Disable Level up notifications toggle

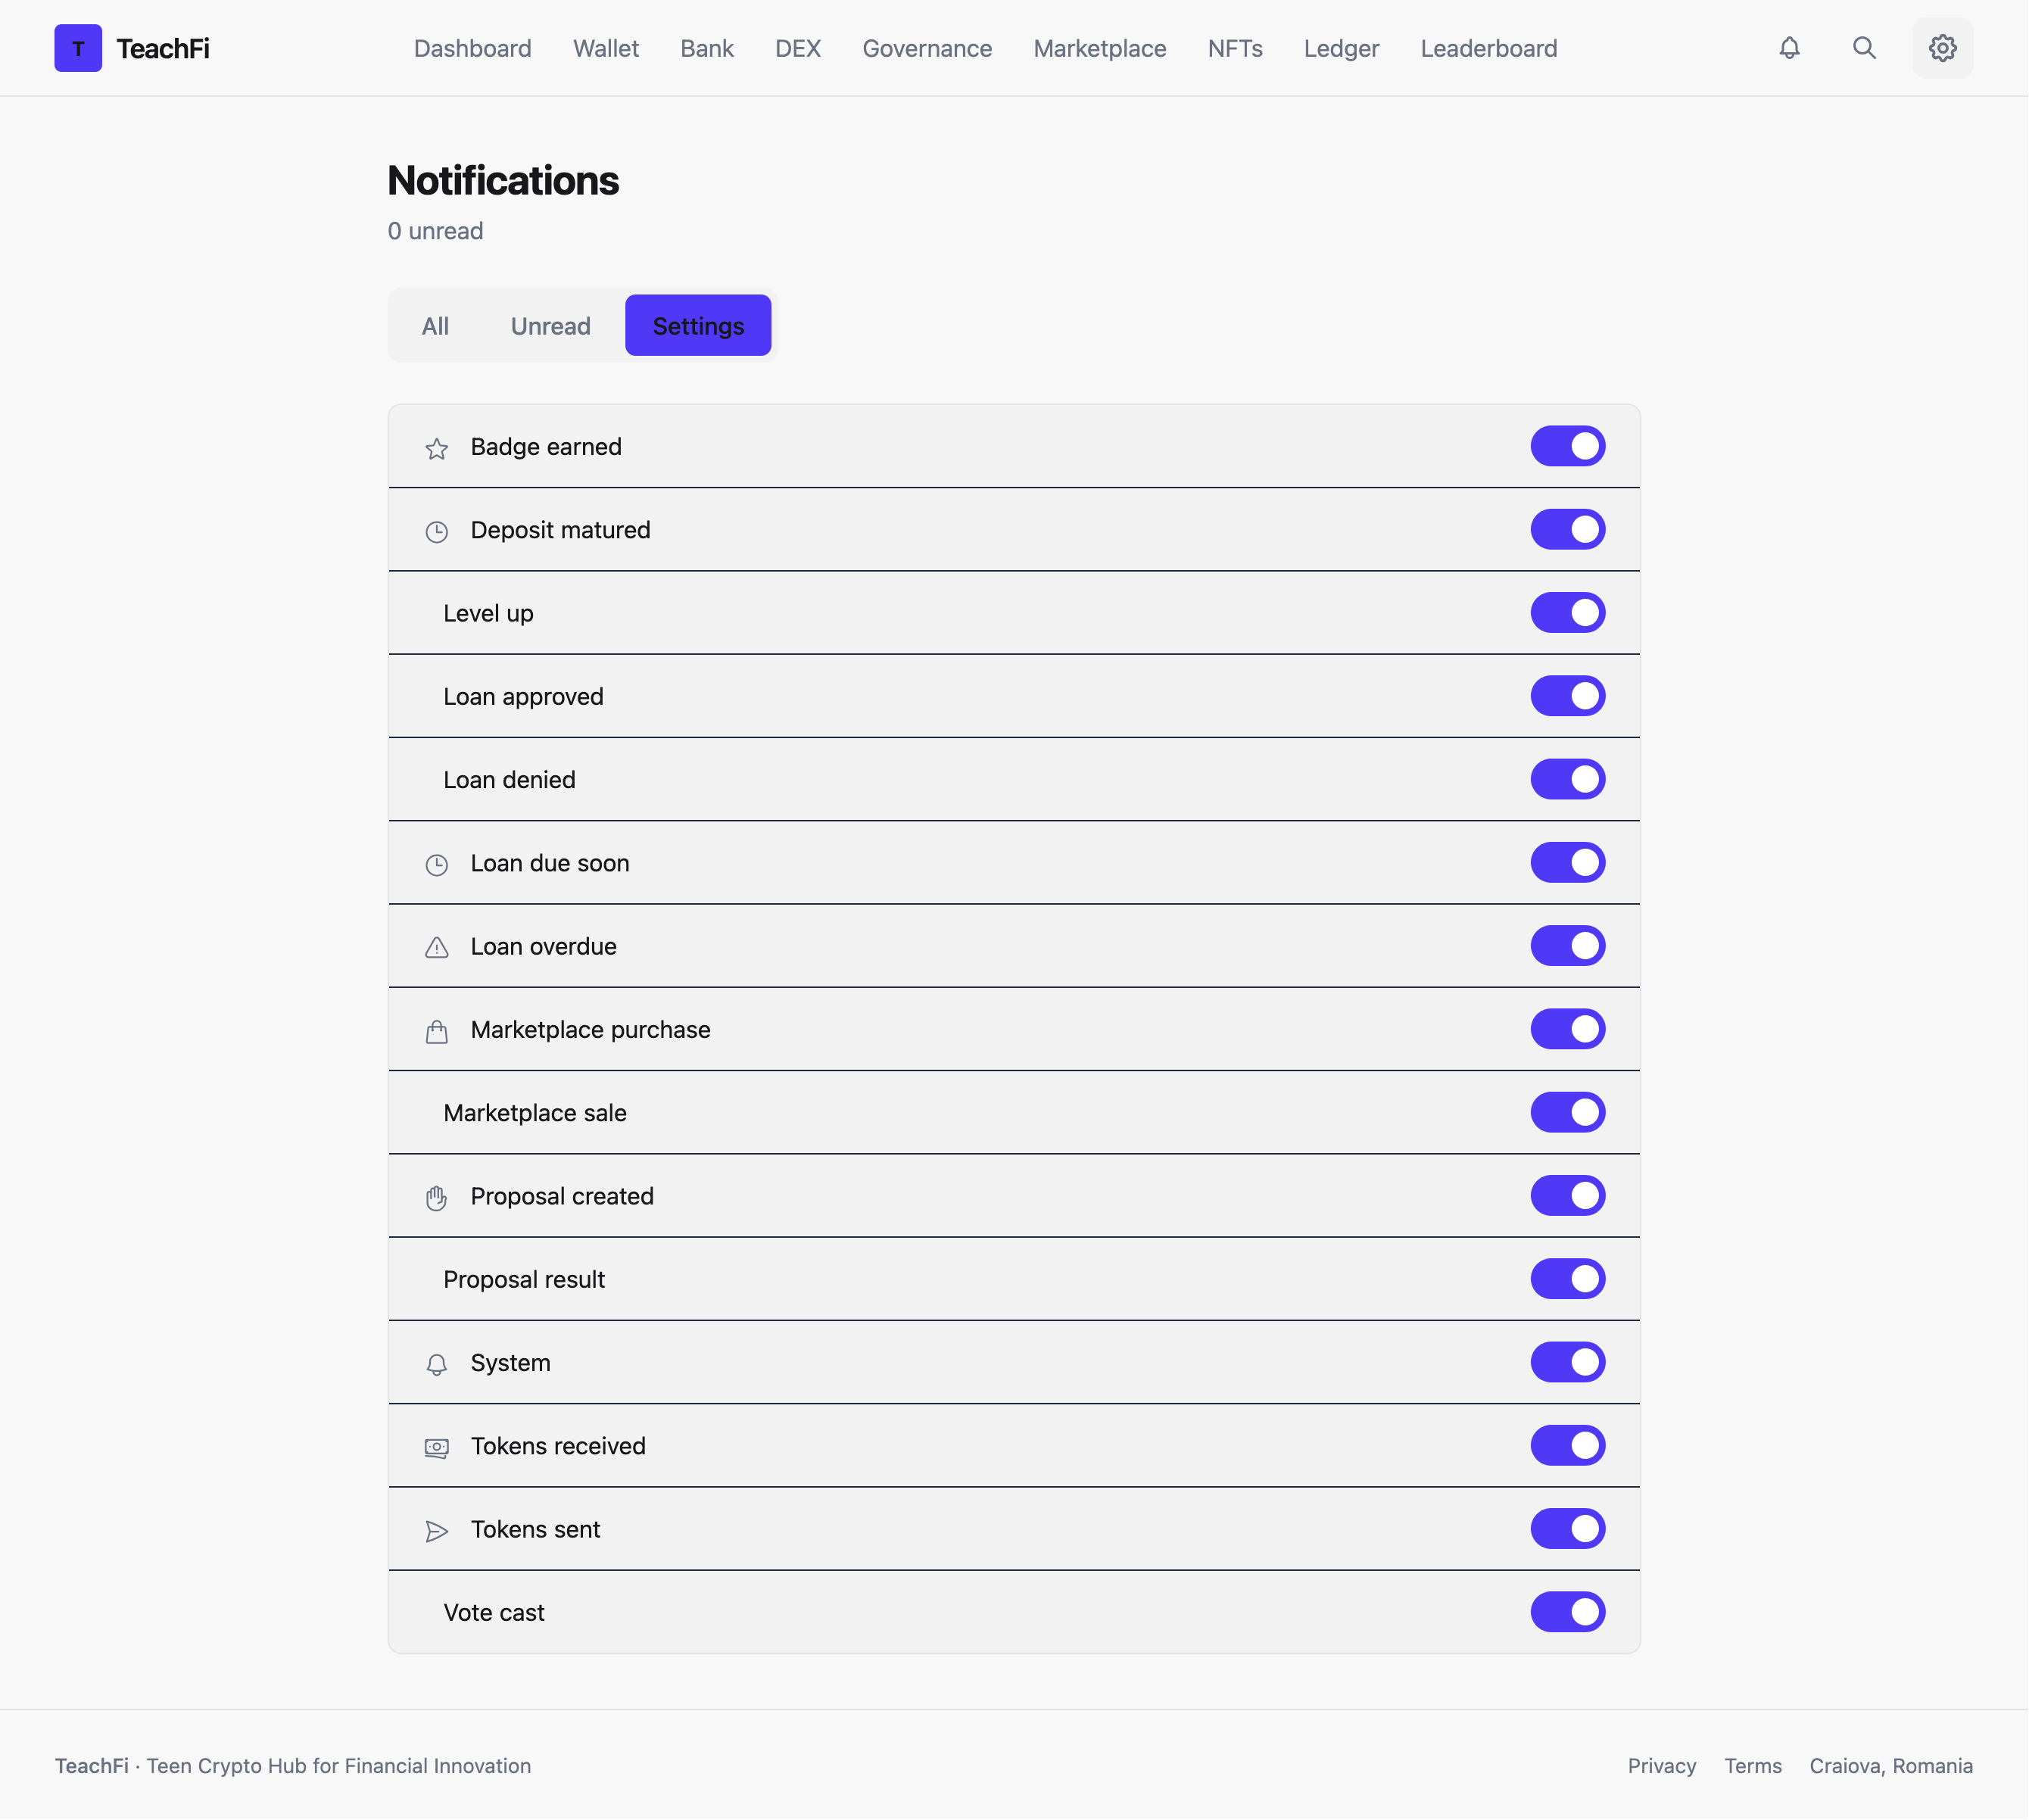(x=1567, y=613)
